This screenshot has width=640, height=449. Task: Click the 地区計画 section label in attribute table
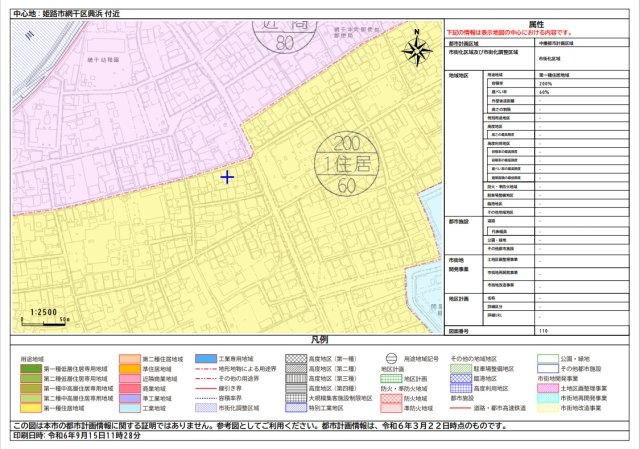pos(459,299)
